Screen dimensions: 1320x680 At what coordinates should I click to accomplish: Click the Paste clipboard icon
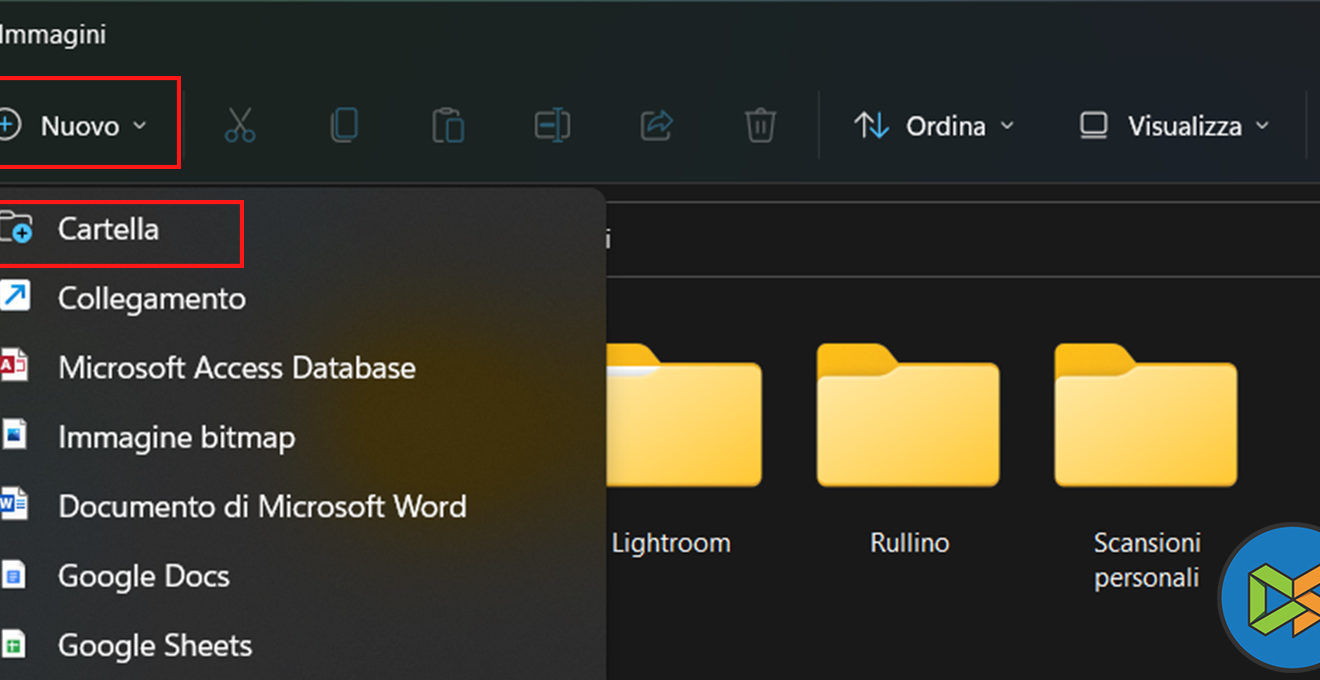pyautogui.click(x=448, y=126)
